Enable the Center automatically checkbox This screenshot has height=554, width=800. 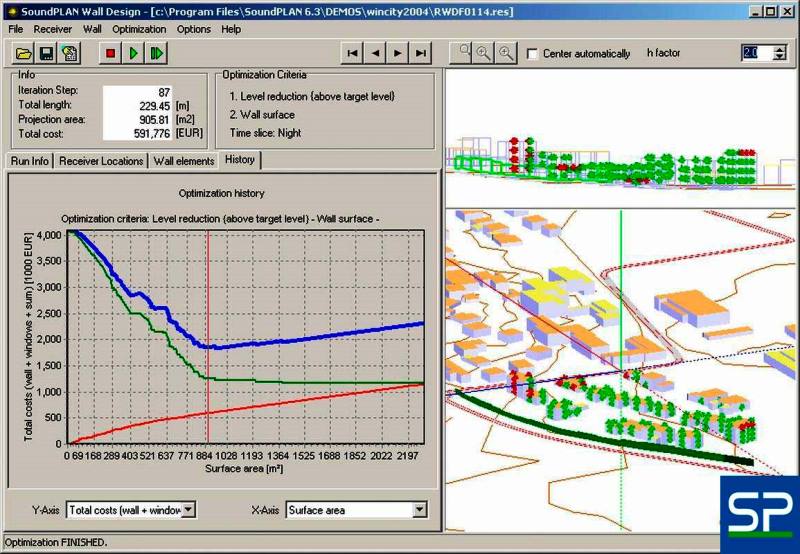pos(532,54)
